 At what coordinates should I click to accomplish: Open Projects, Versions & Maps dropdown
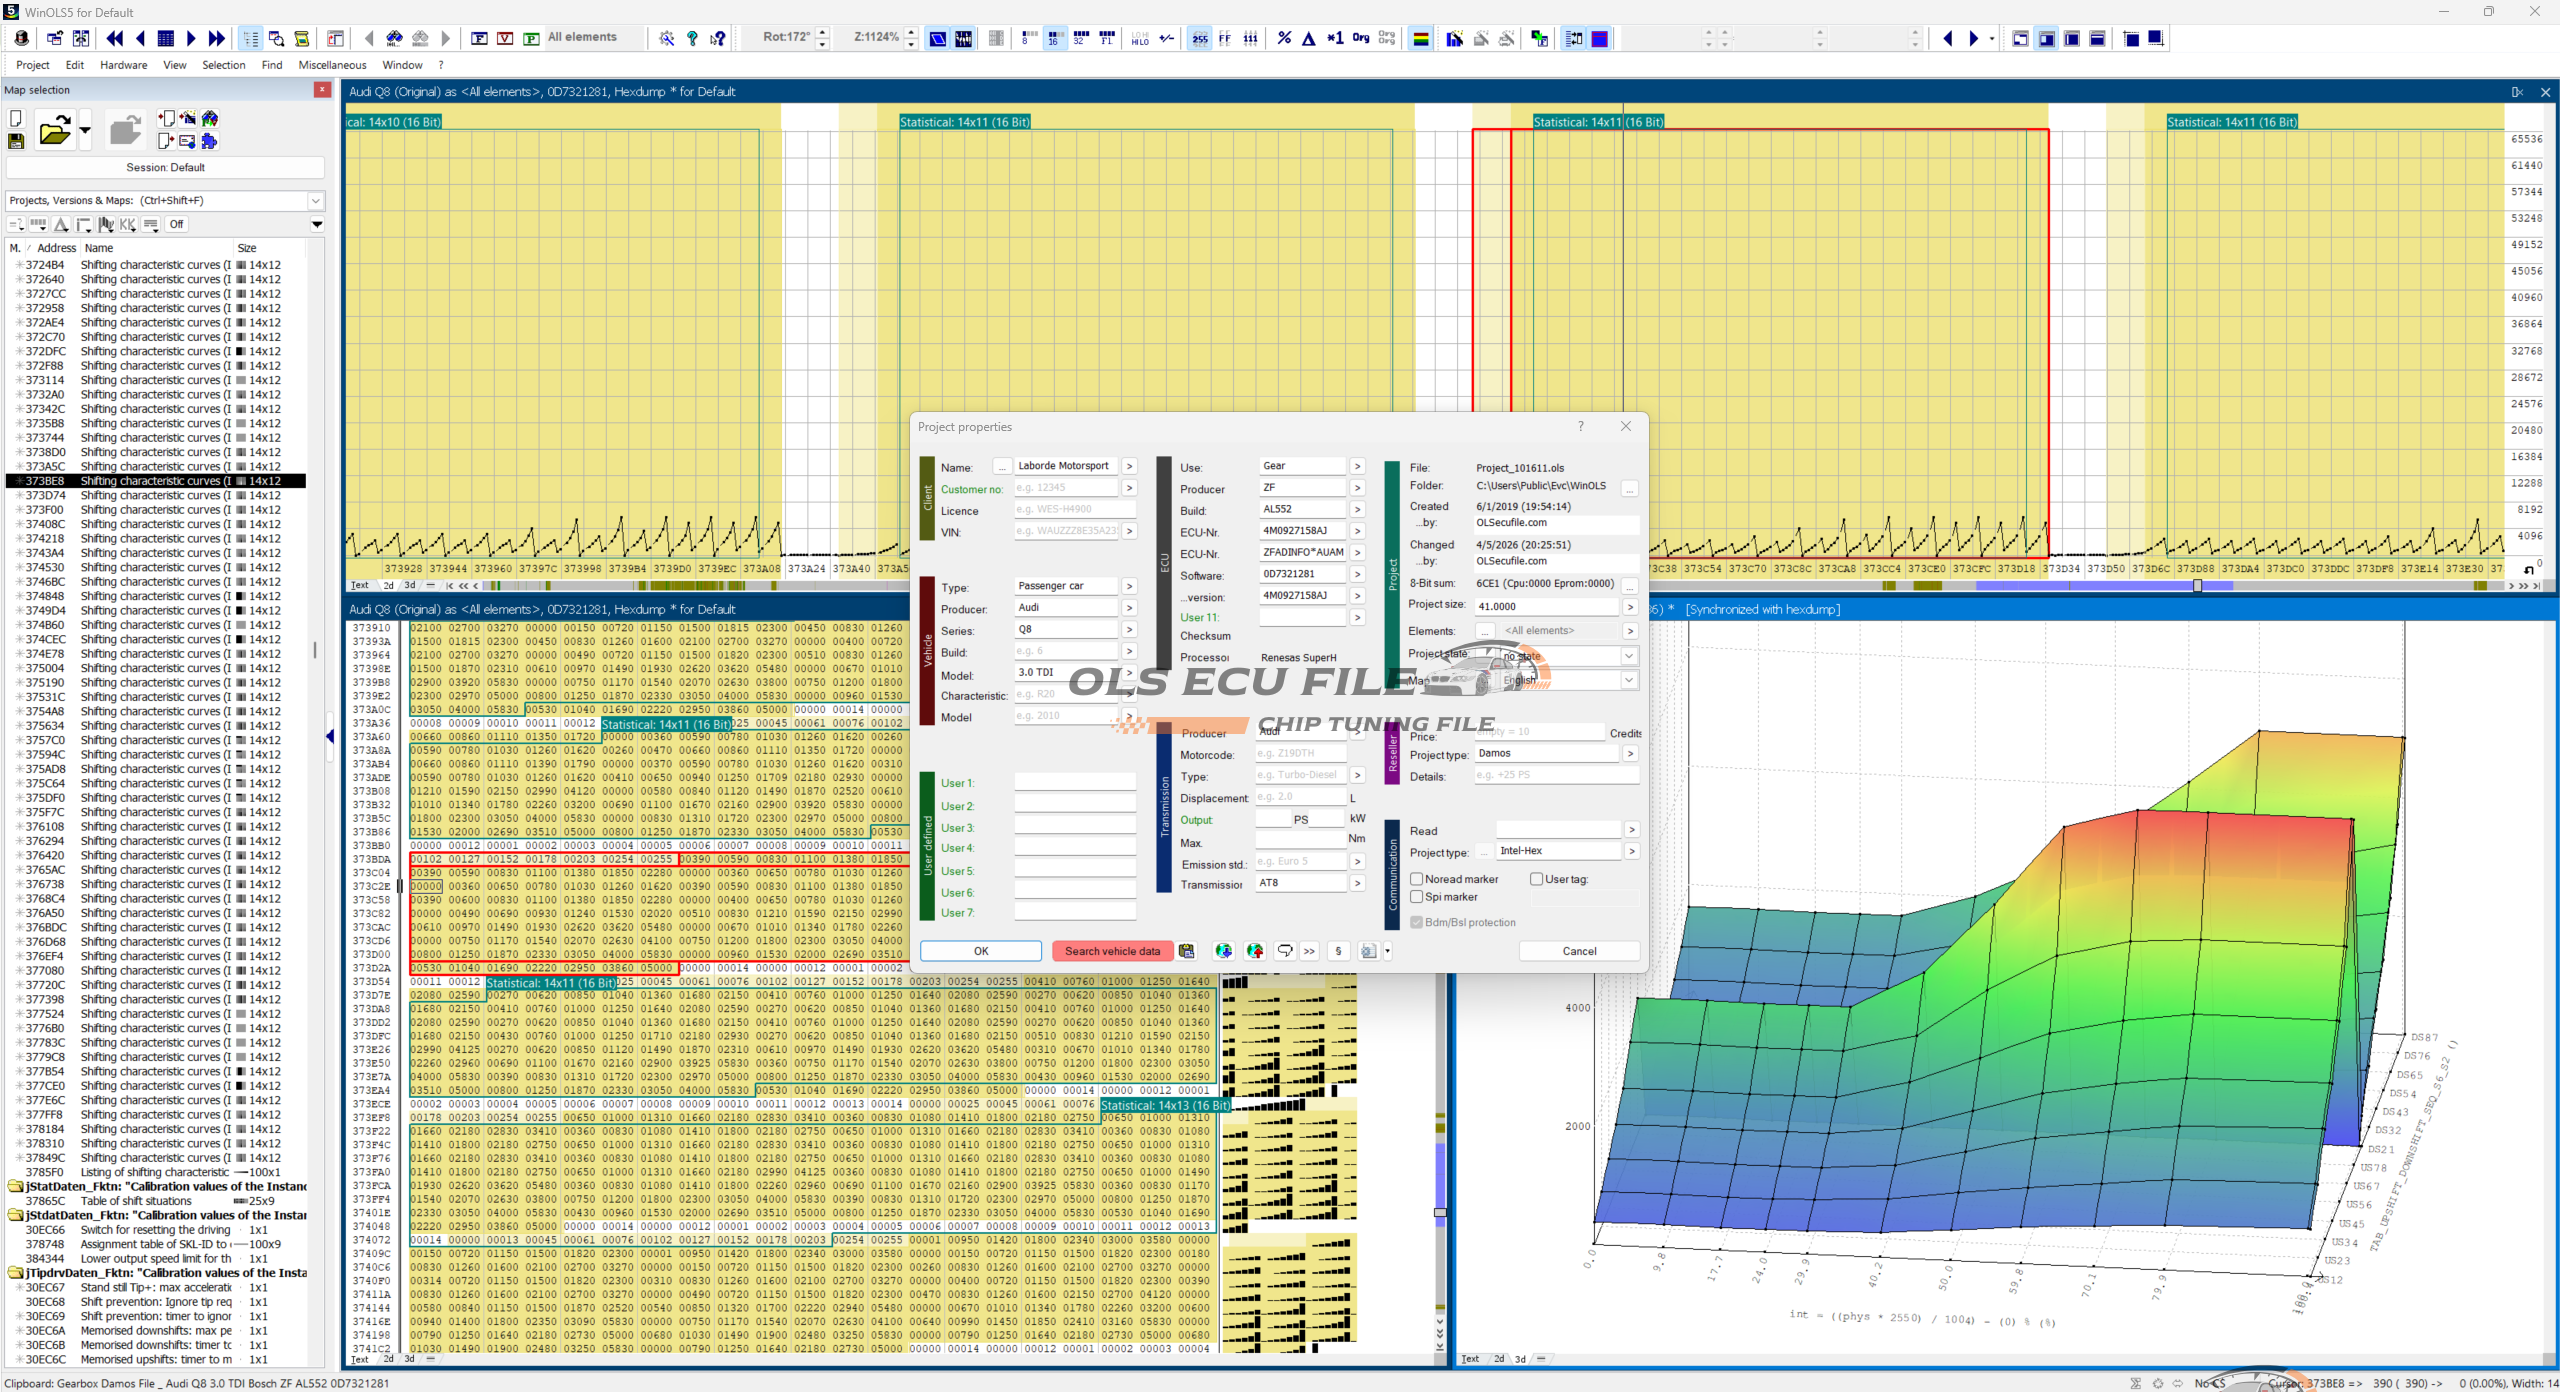pos(316,200)
